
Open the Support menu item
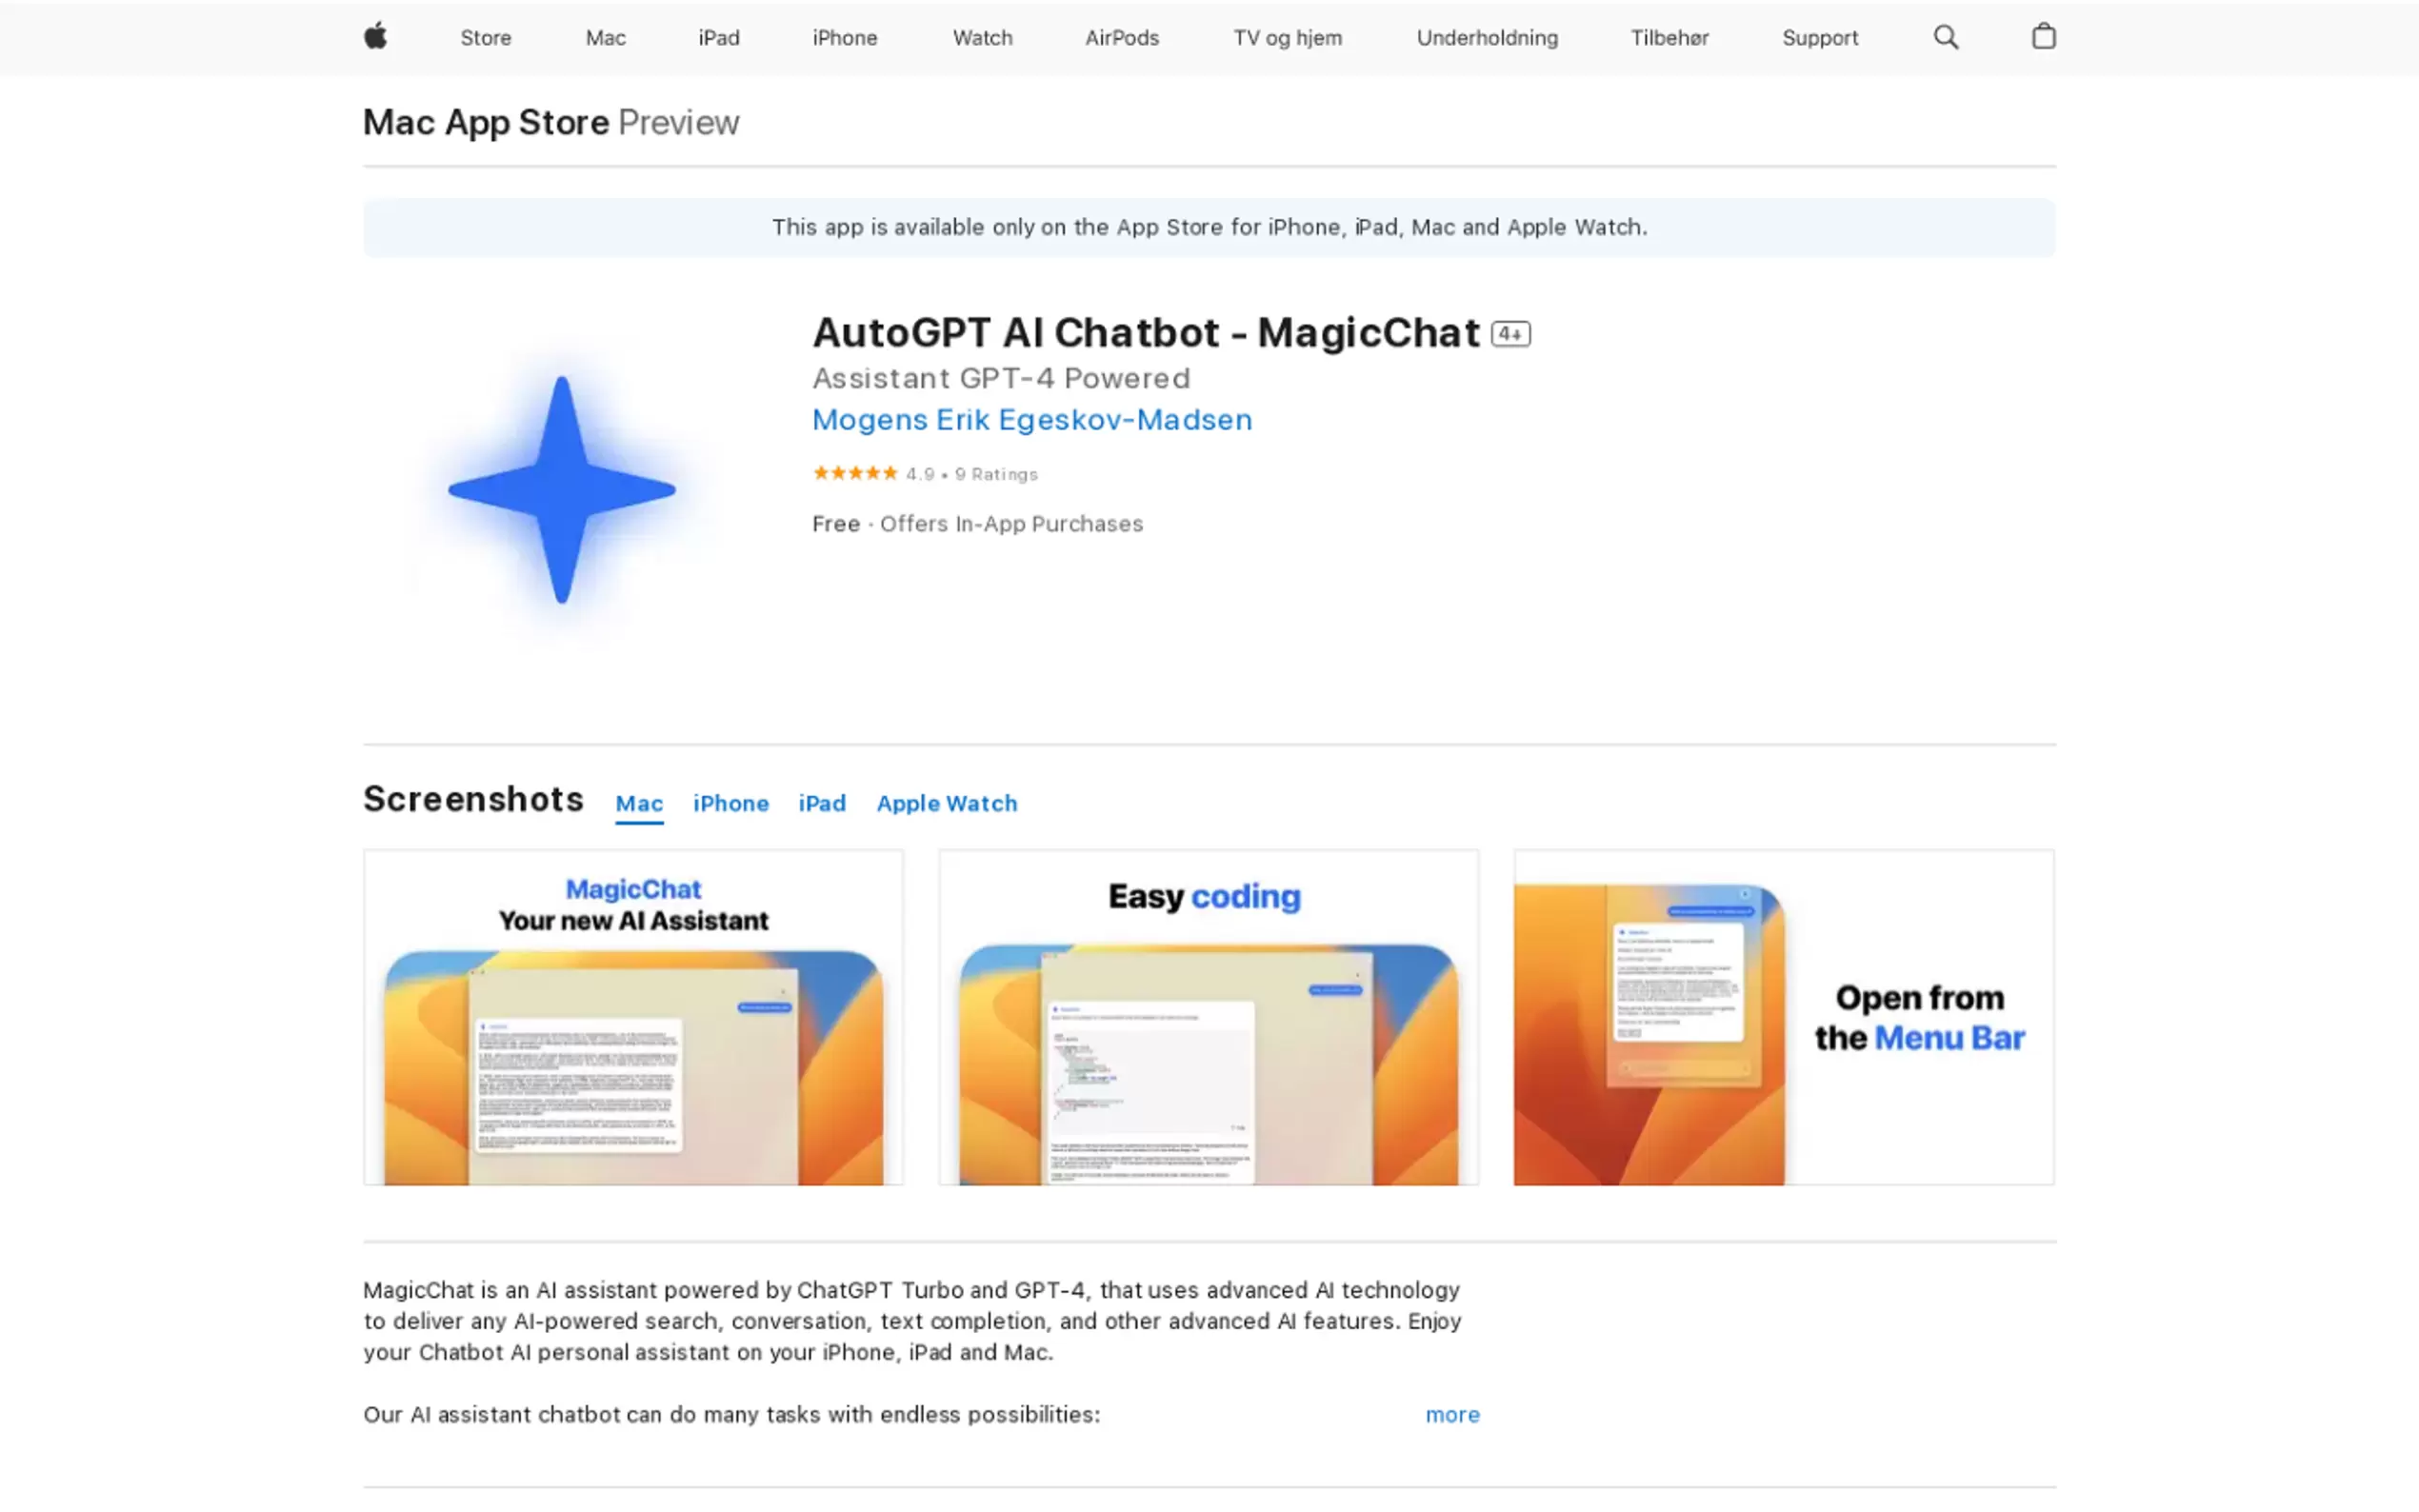click(x=1819, y=38)
